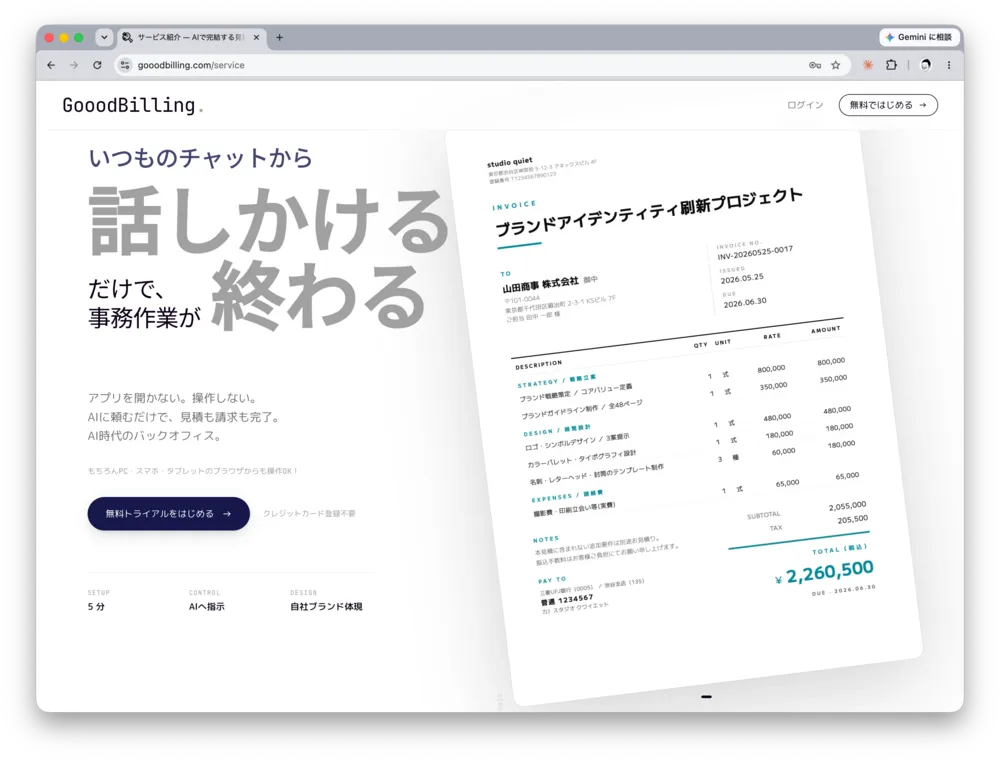Click 山田商事 株式会社 on the invoice
This screenshot has height=760, width=1000.
[540, 284]
